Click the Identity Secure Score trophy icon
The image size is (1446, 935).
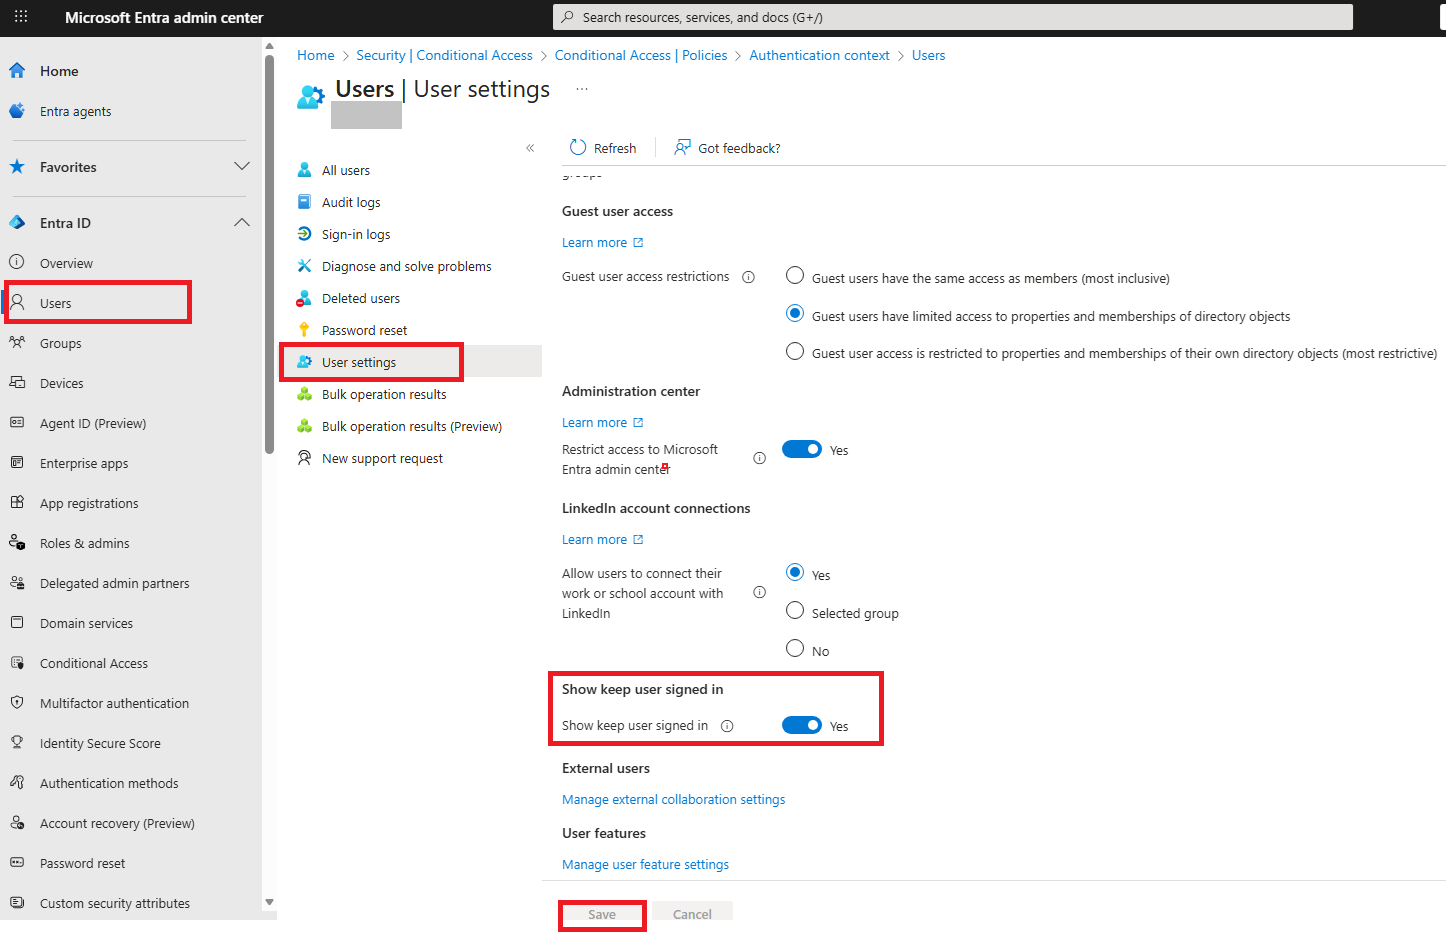tap(17, 742)
